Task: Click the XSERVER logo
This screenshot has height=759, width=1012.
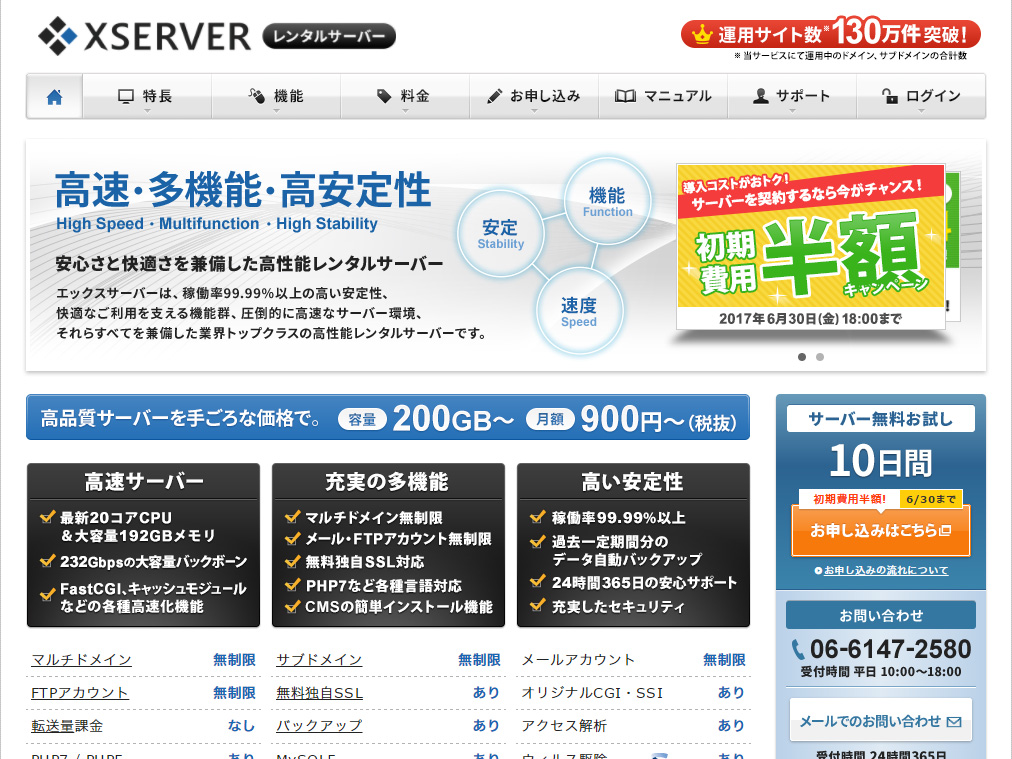Action: click(x=145, y=36)
